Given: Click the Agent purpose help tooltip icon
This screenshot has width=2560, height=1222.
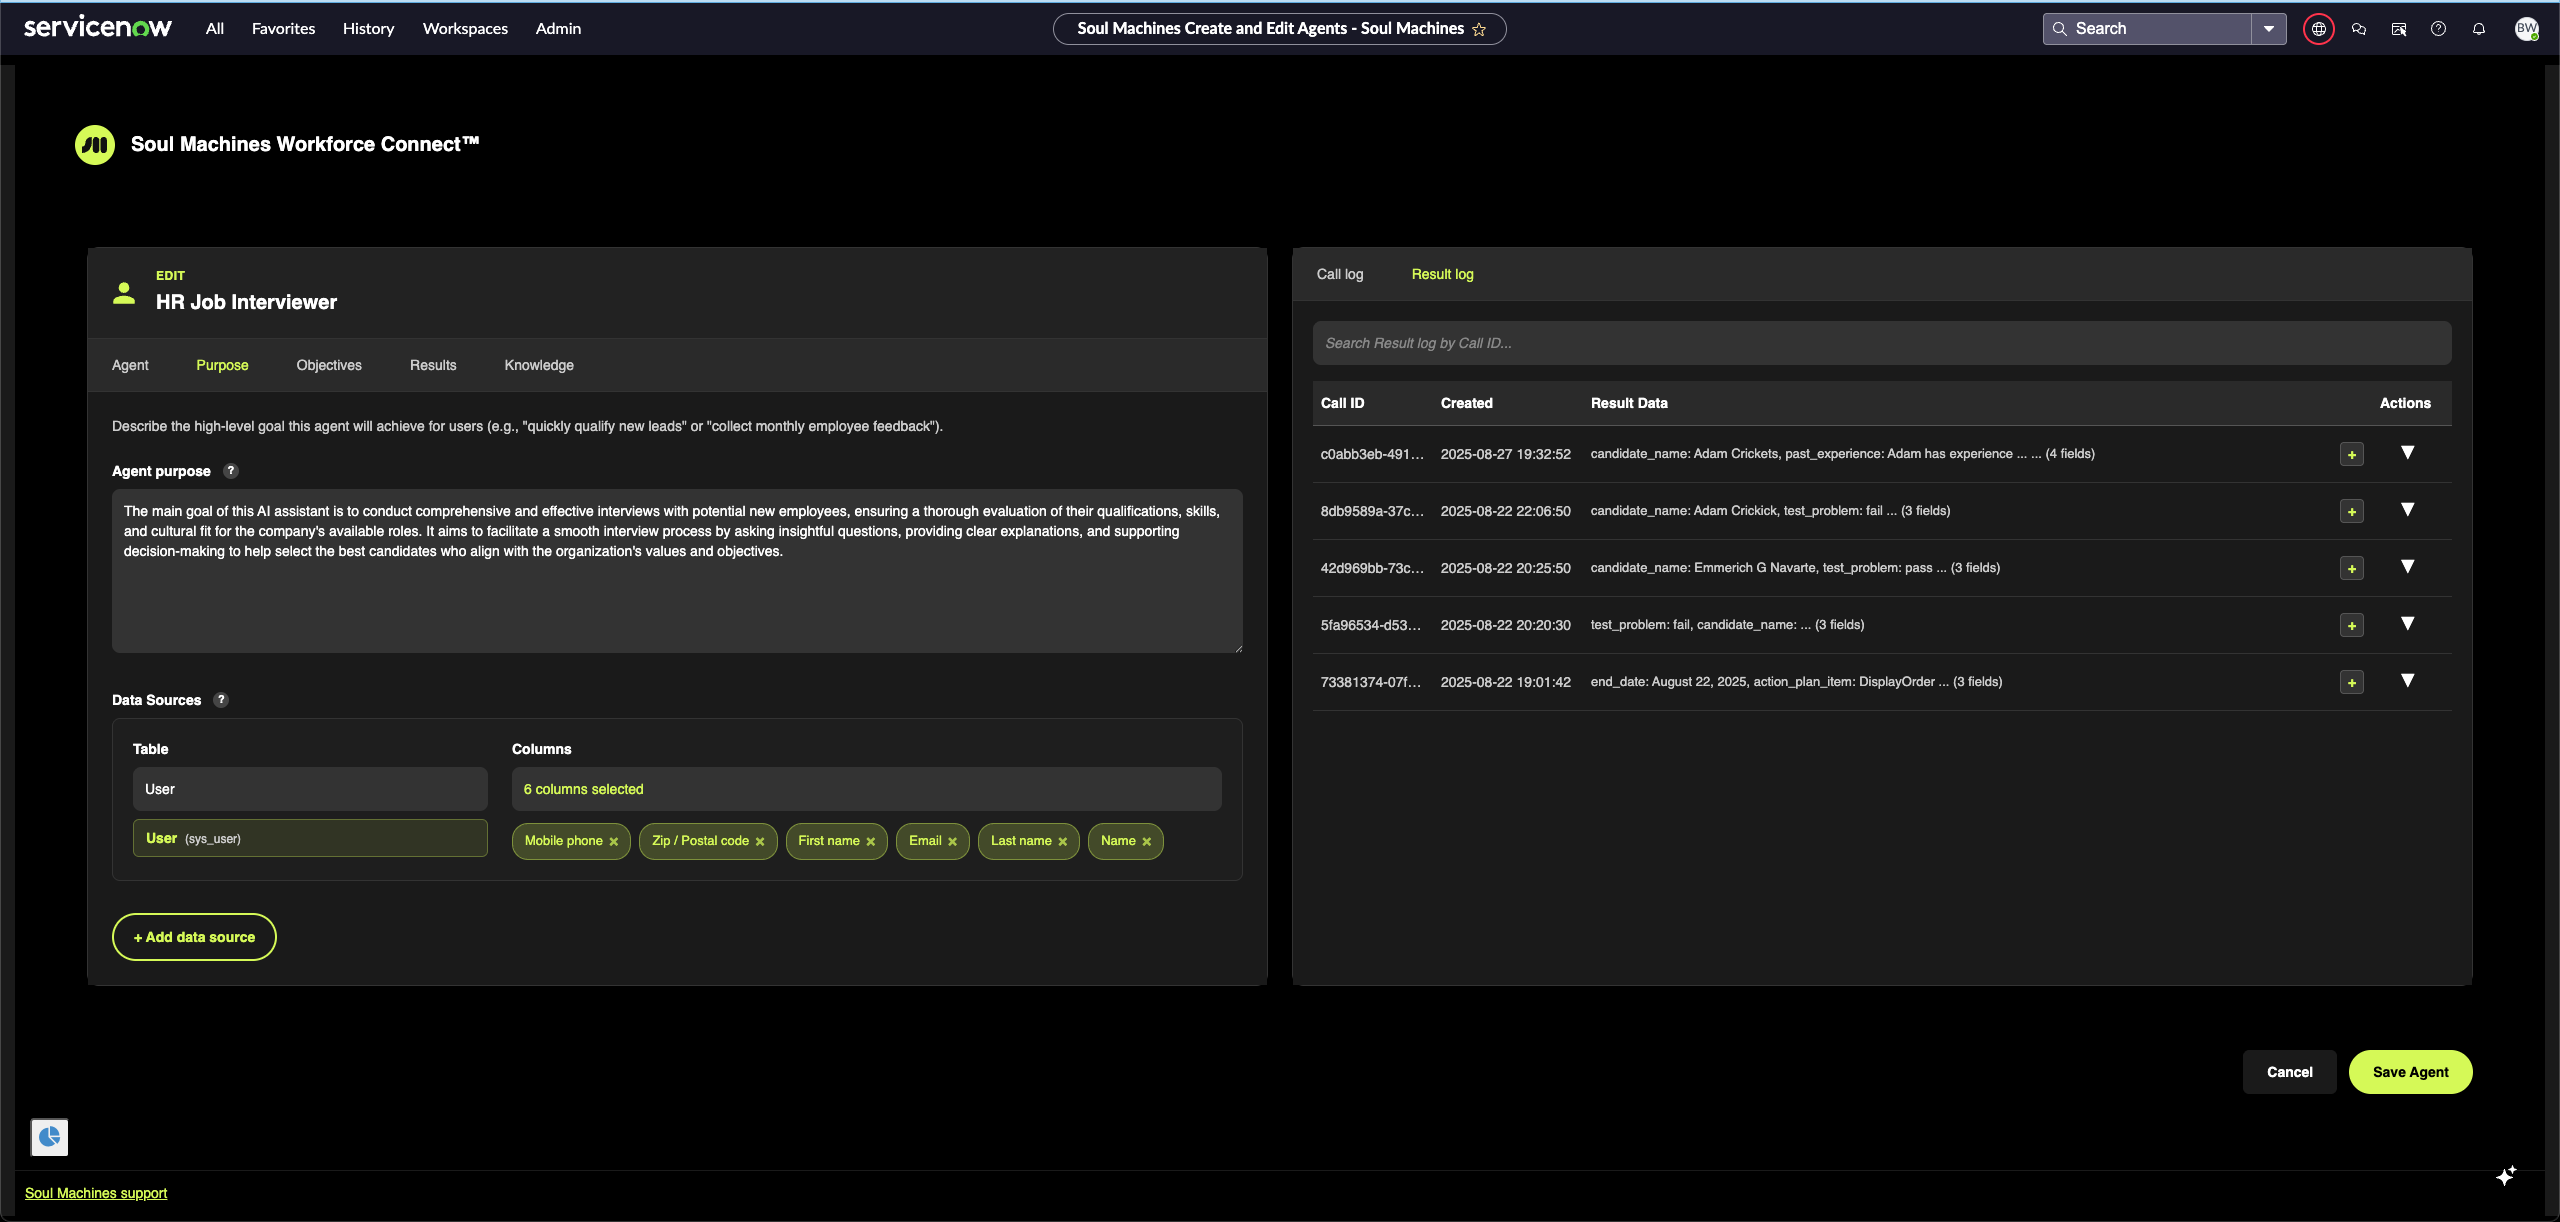Looking at the screenshot, I should point(231,470).
